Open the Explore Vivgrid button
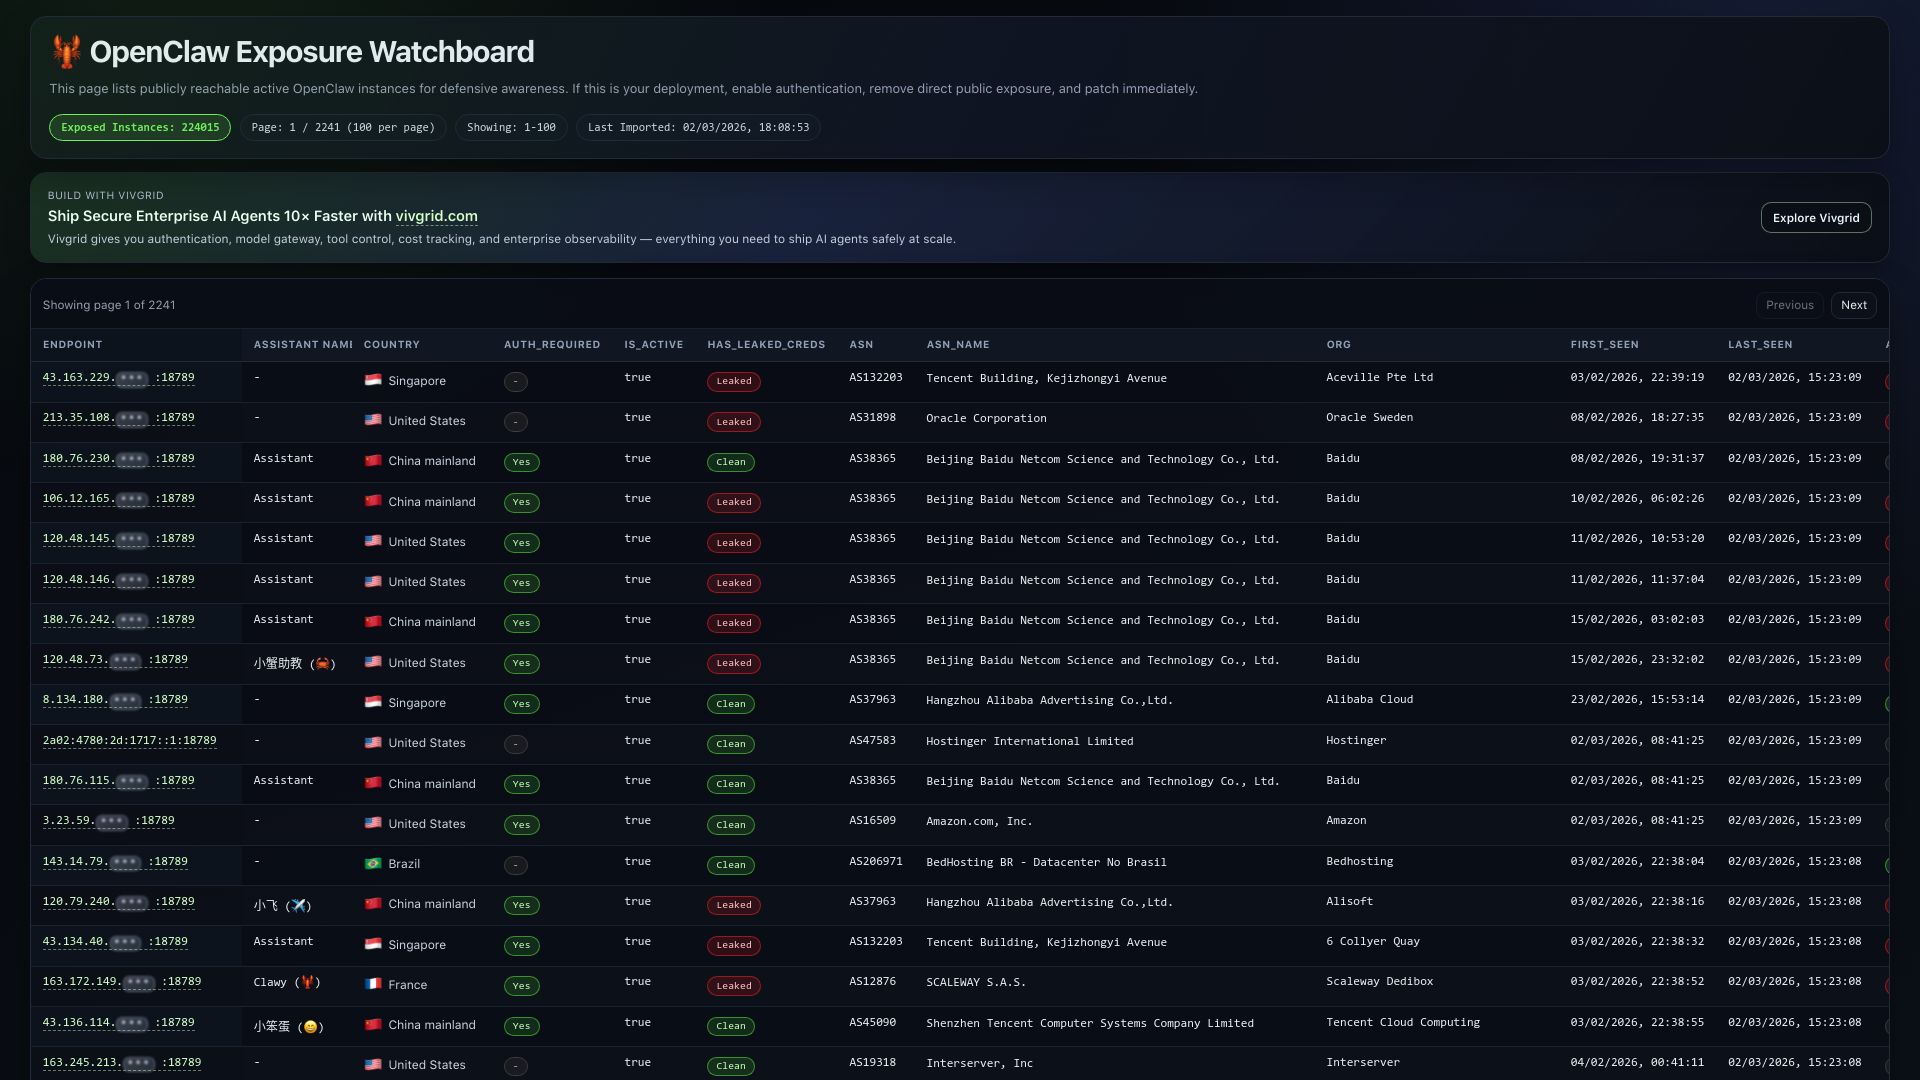This screenshot has height=1080, width=1920. (1815, 218)
